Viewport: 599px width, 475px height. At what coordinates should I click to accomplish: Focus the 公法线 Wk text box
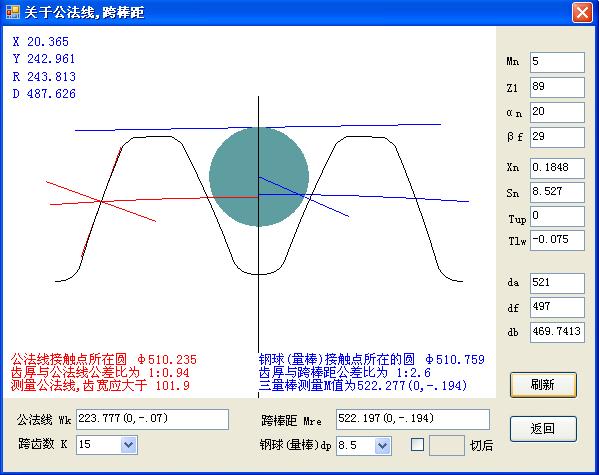[152, 419]
